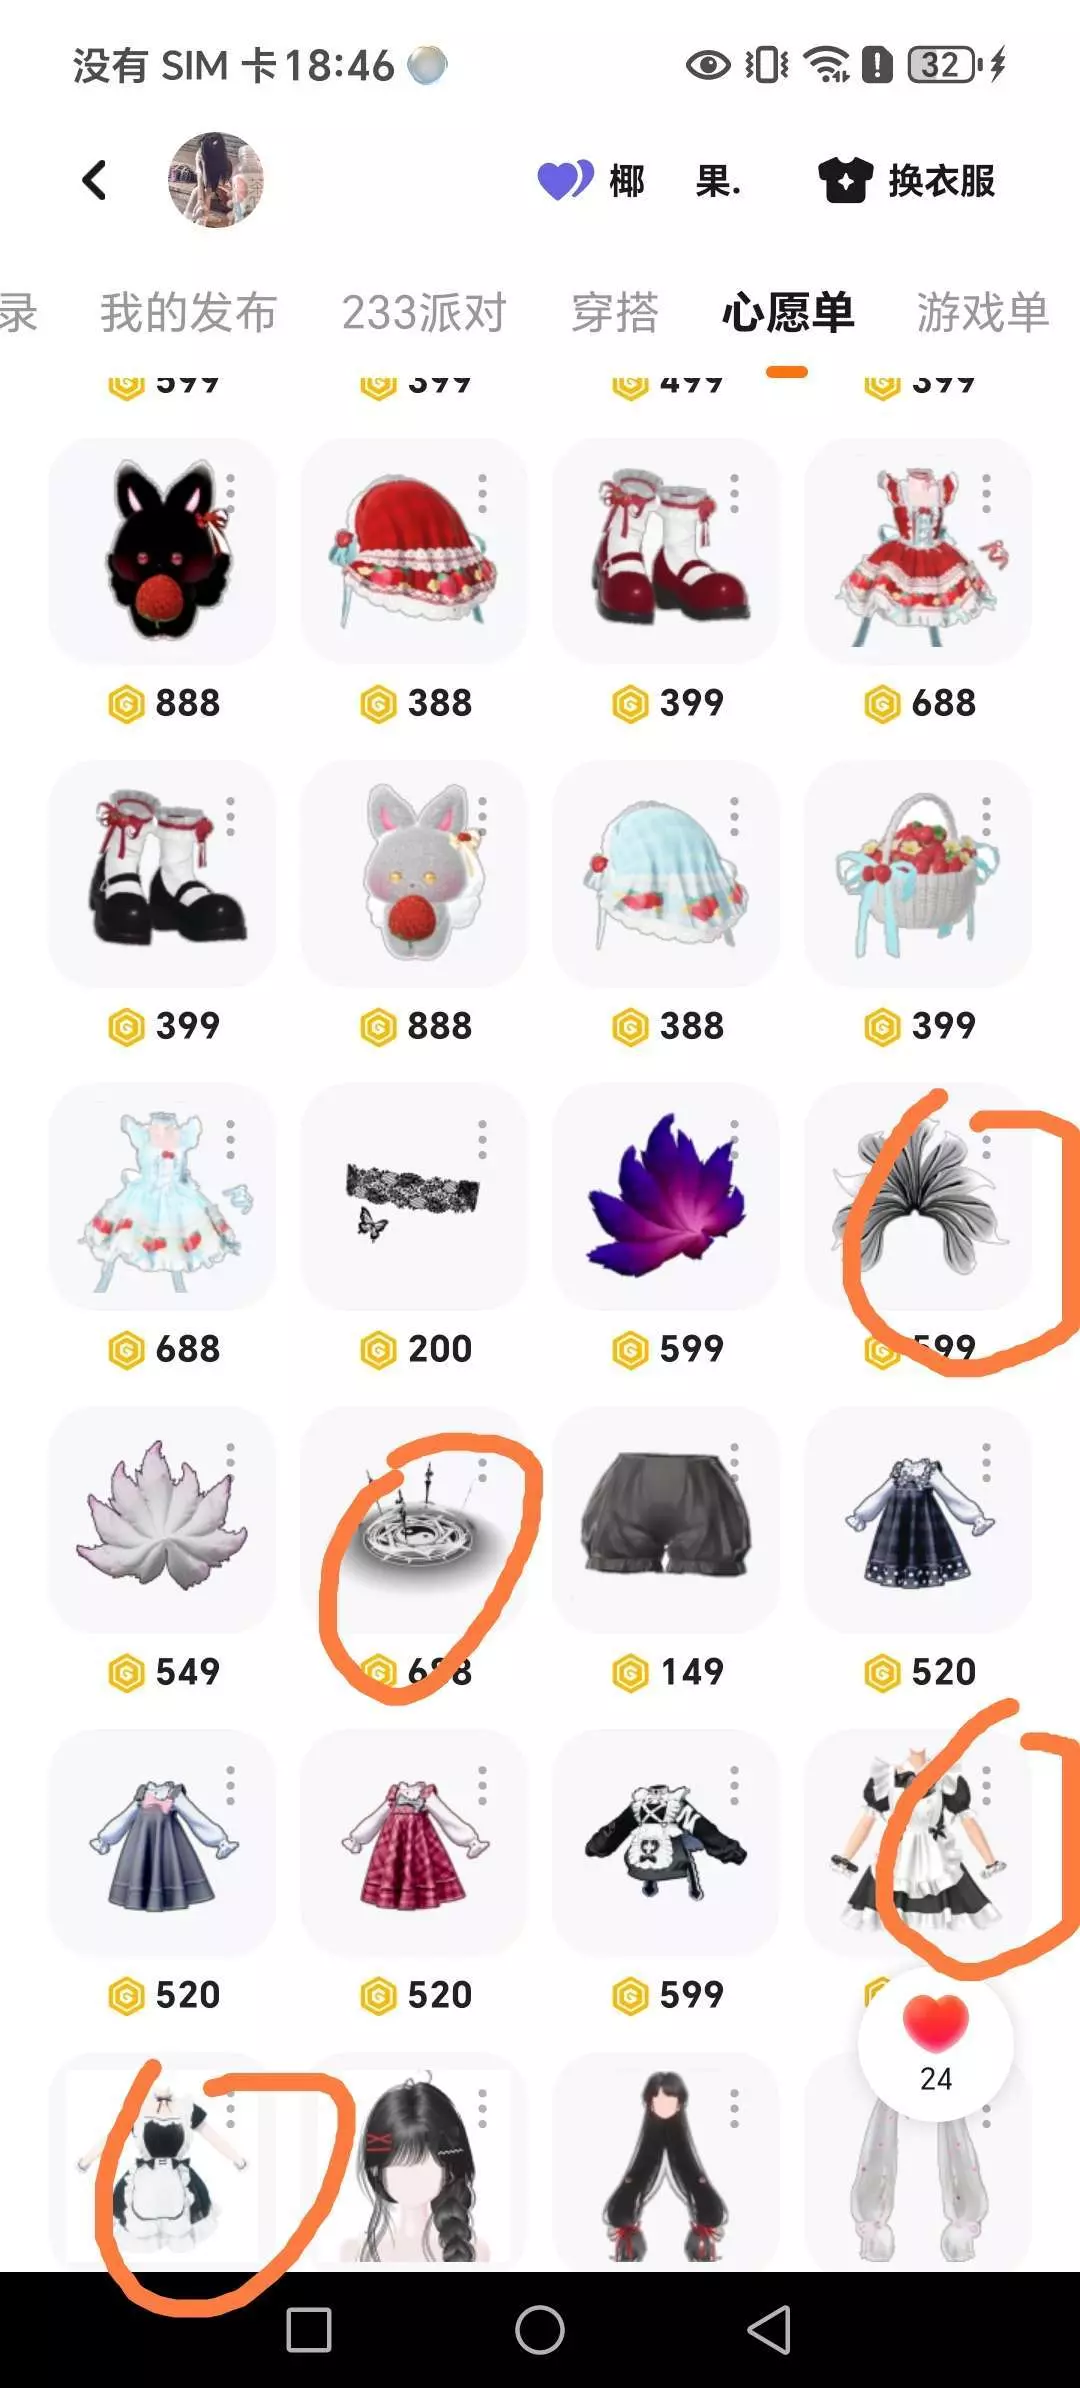Tap the shirt icon for 换衣服
1080x2388 pixels.
846,181
